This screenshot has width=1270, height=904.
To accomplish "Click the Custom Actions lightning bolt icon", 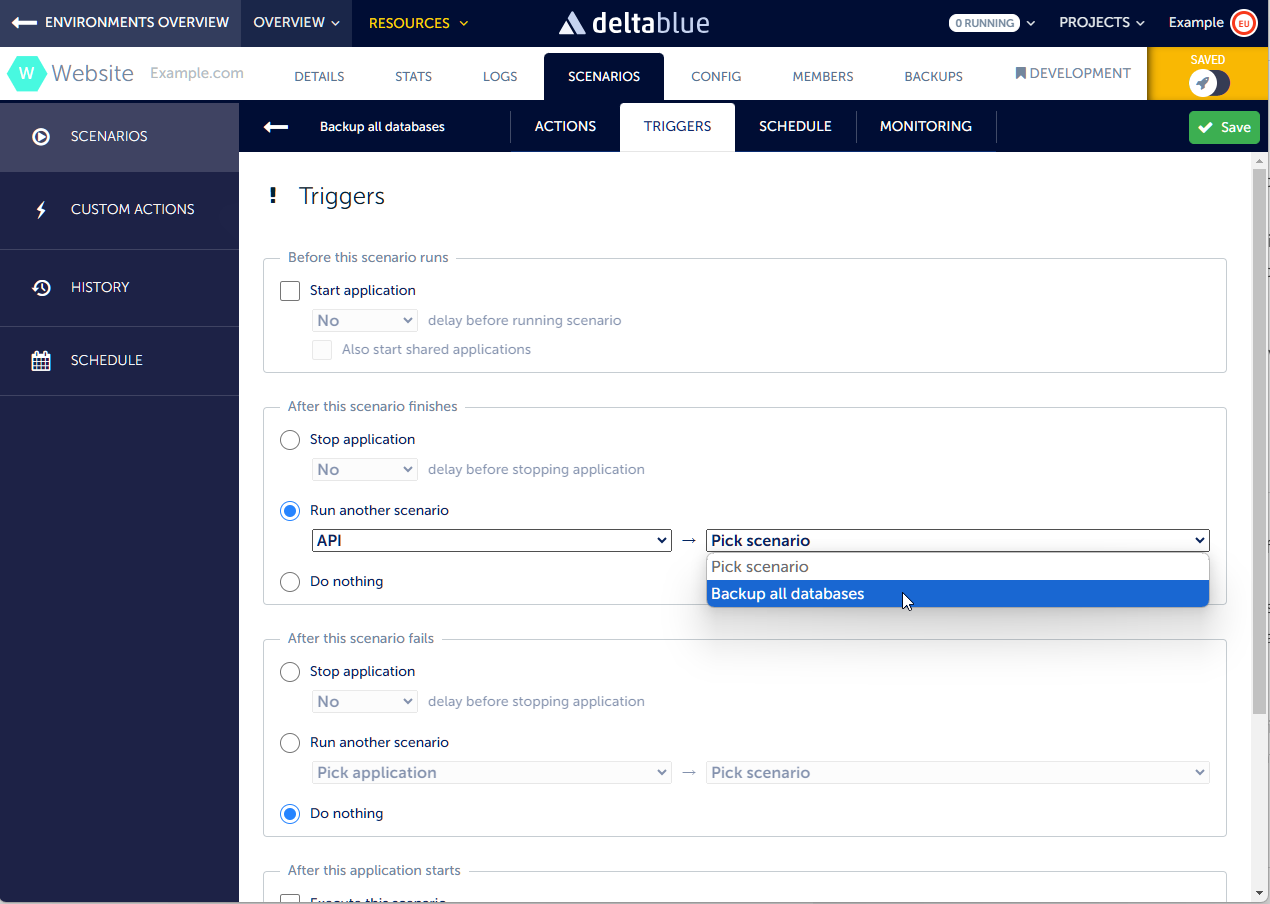I will tap(41, 210).
